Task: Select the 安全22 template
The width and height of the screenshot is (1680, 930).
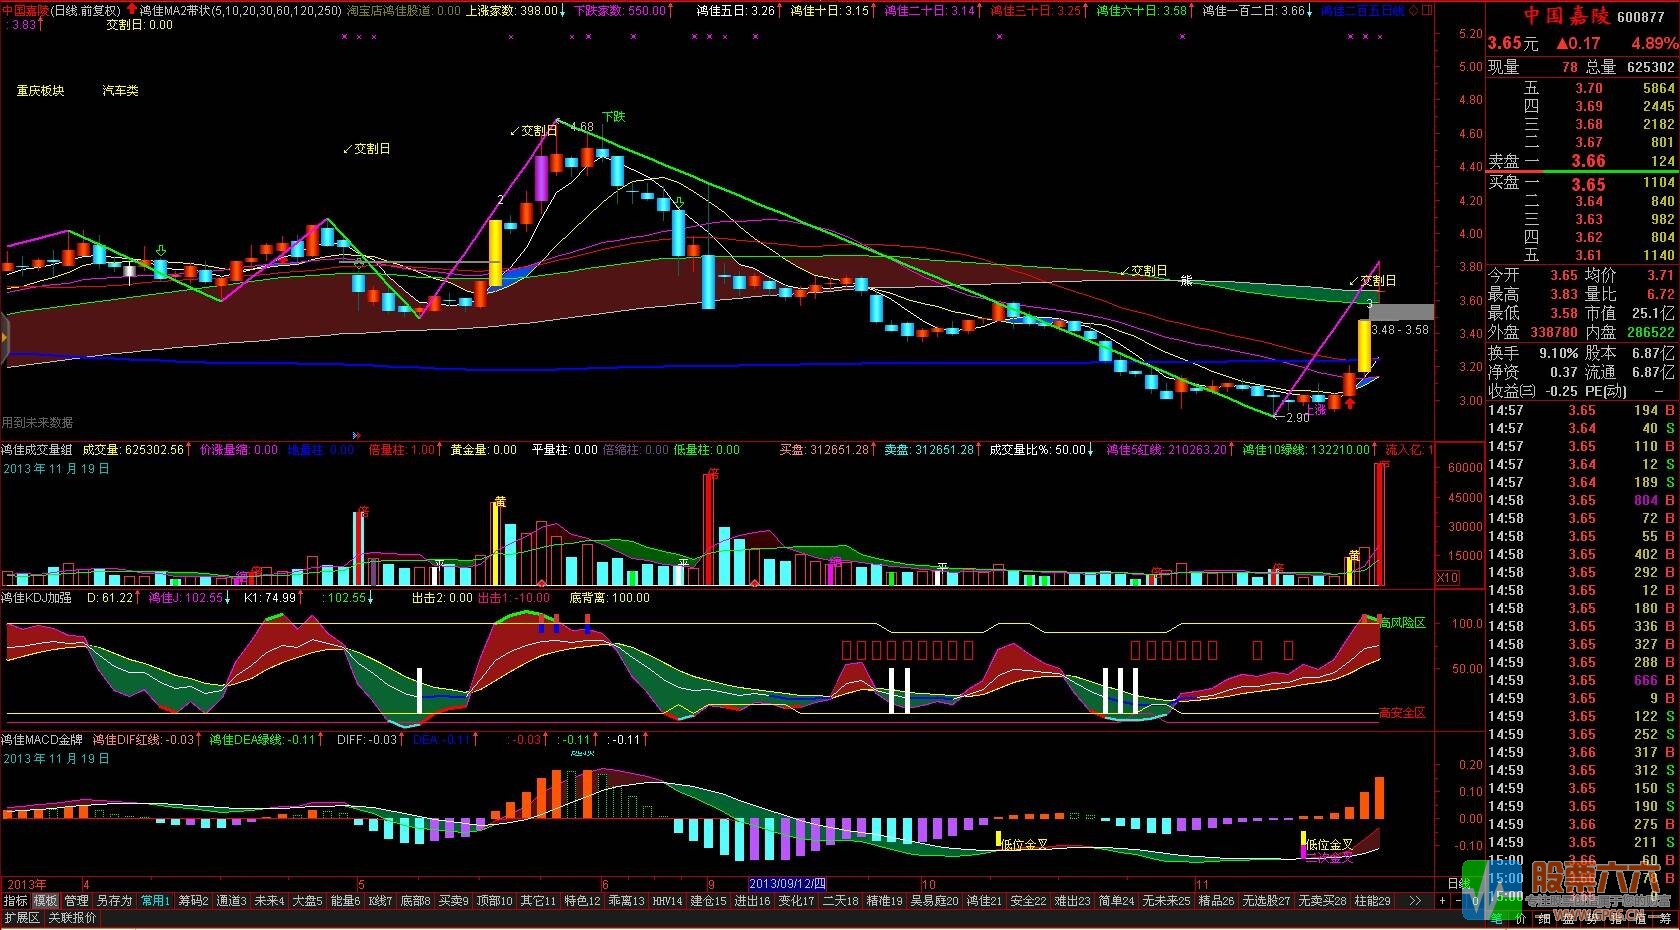Action: pyautogui.click(x=1028, y=900)
